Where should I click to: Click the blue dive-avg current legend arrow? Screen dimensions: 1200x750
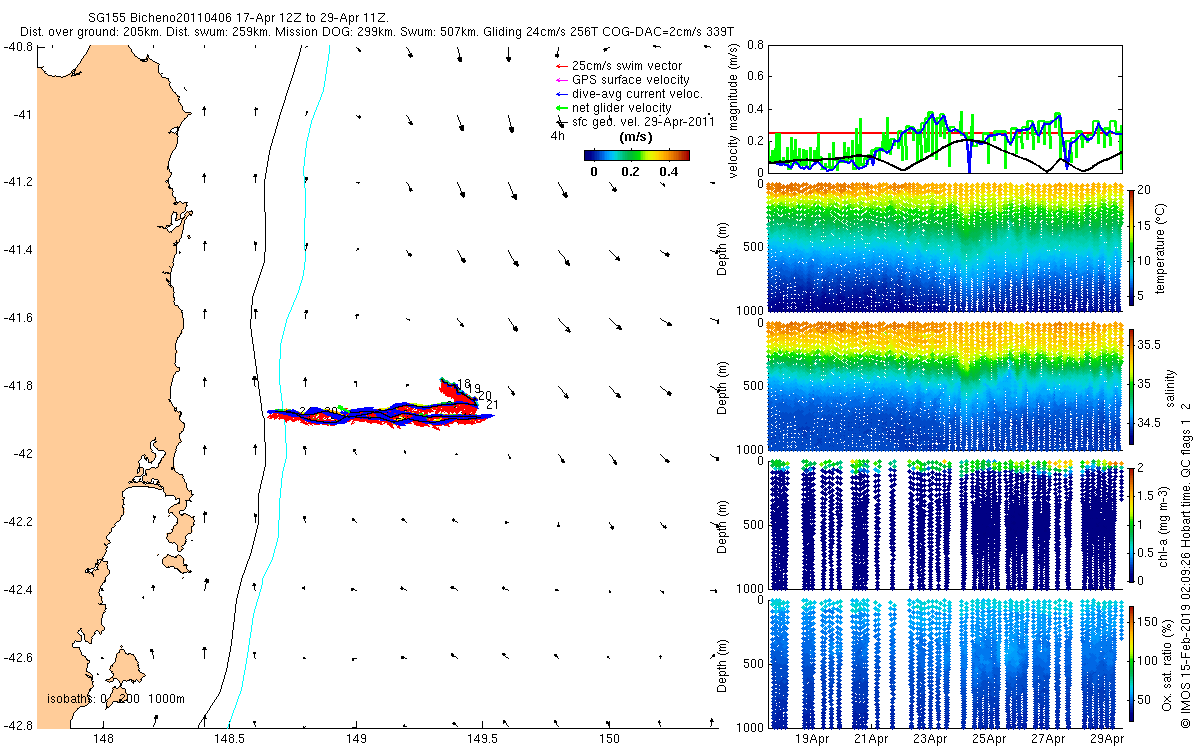coord(560,94)
